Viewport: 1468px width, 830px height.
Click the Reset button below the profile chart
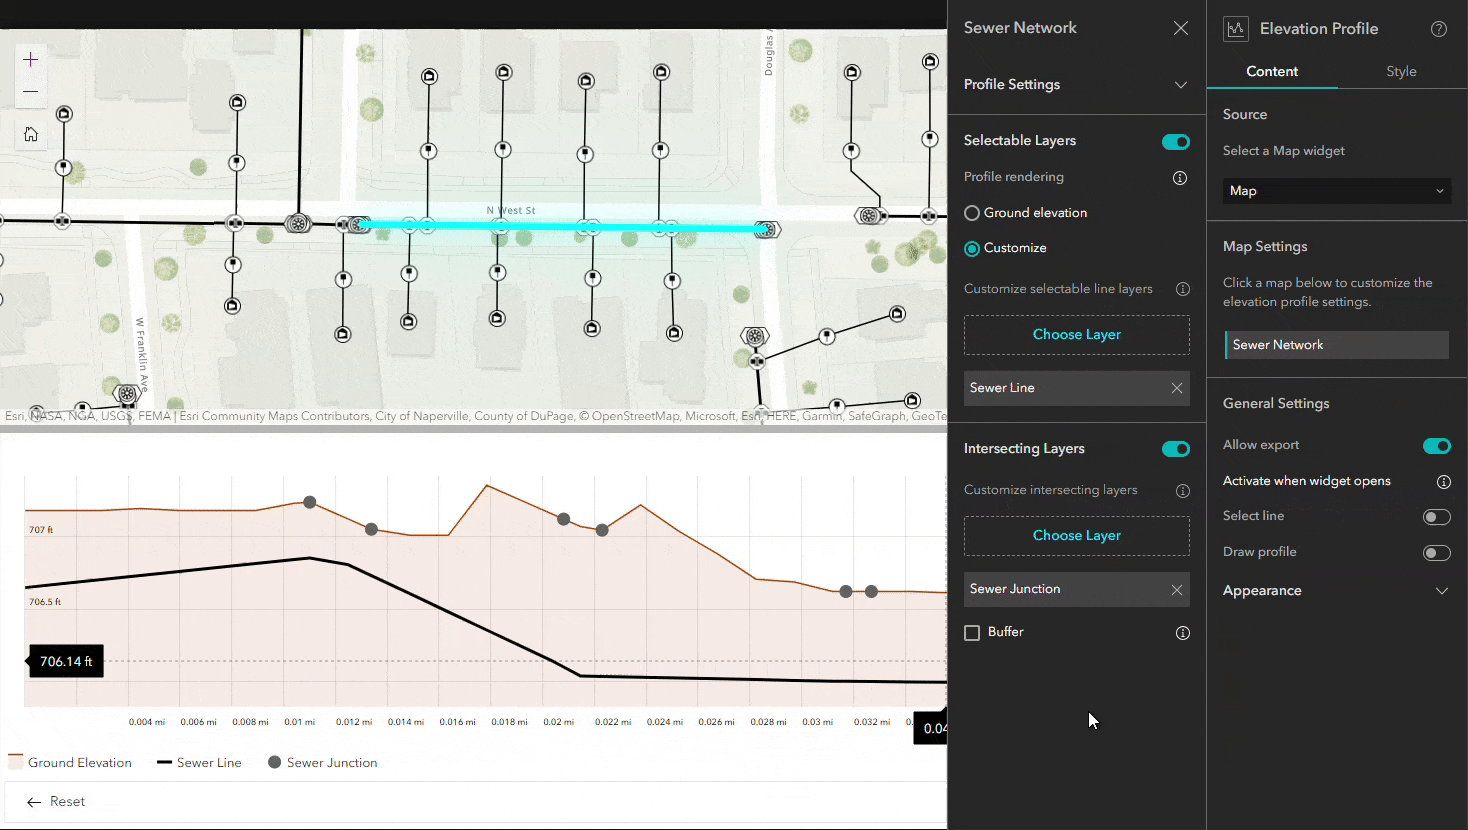[55, 801]
